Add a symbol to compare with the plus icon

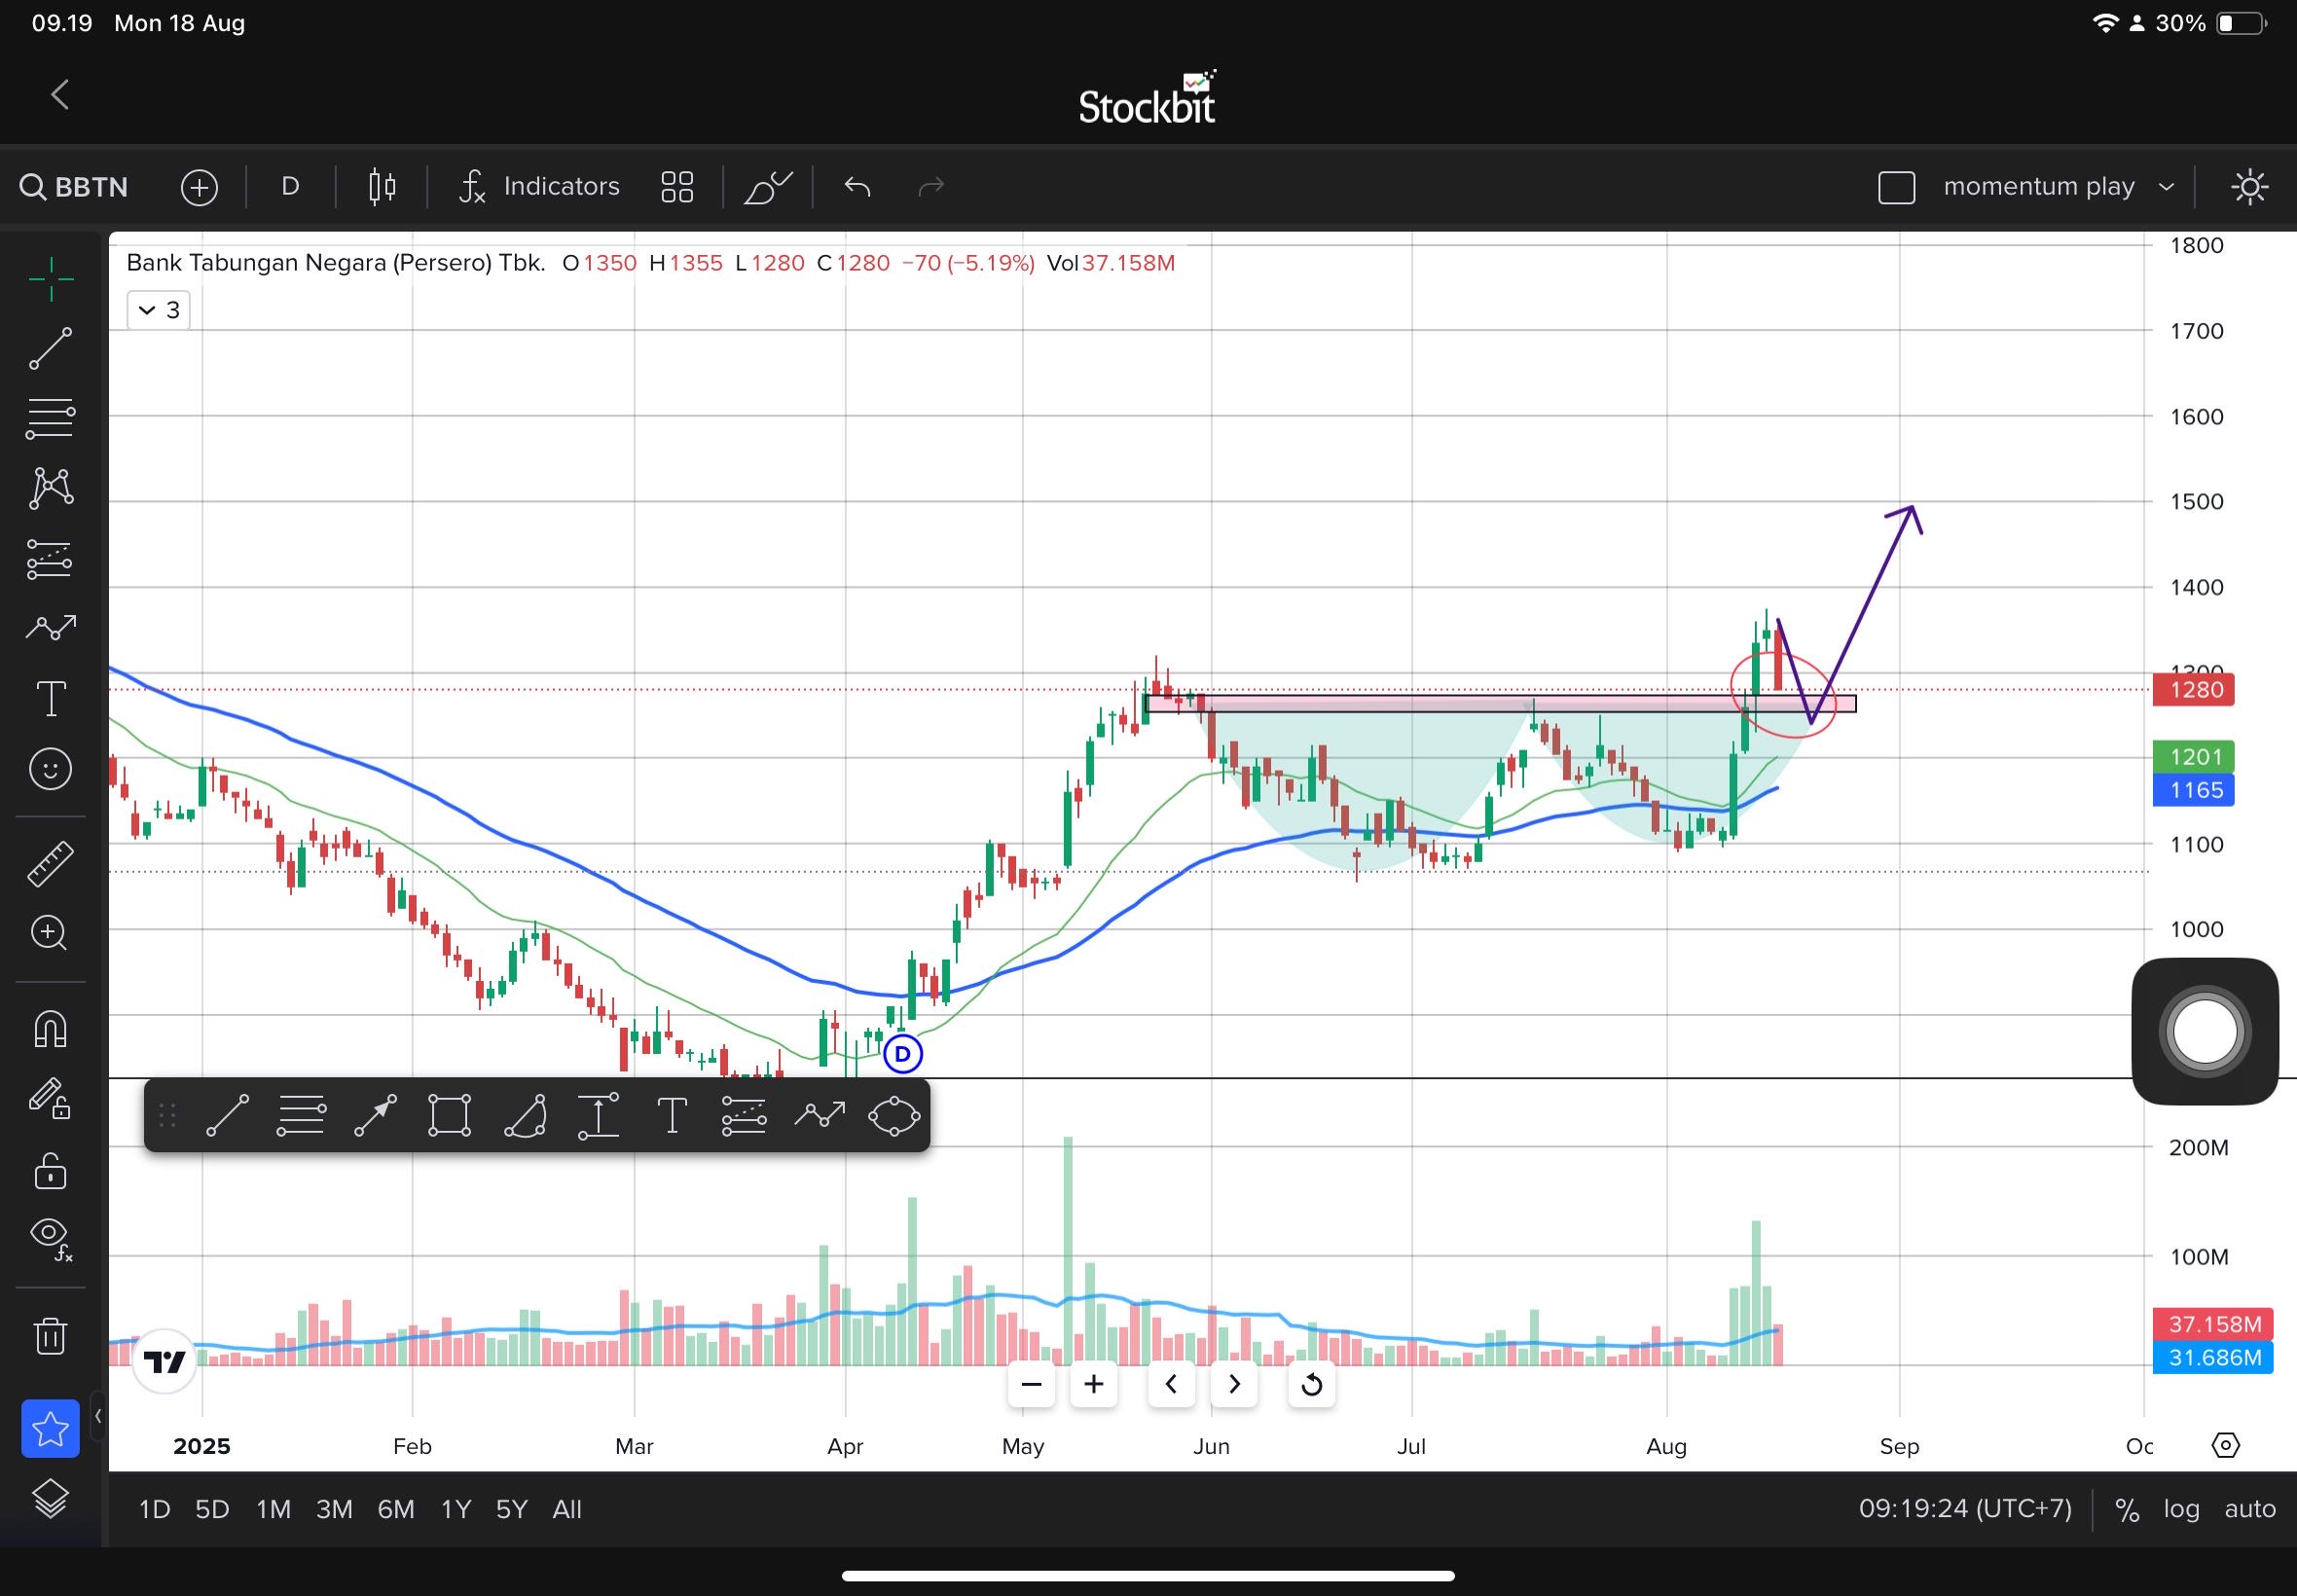pos(199,187)
